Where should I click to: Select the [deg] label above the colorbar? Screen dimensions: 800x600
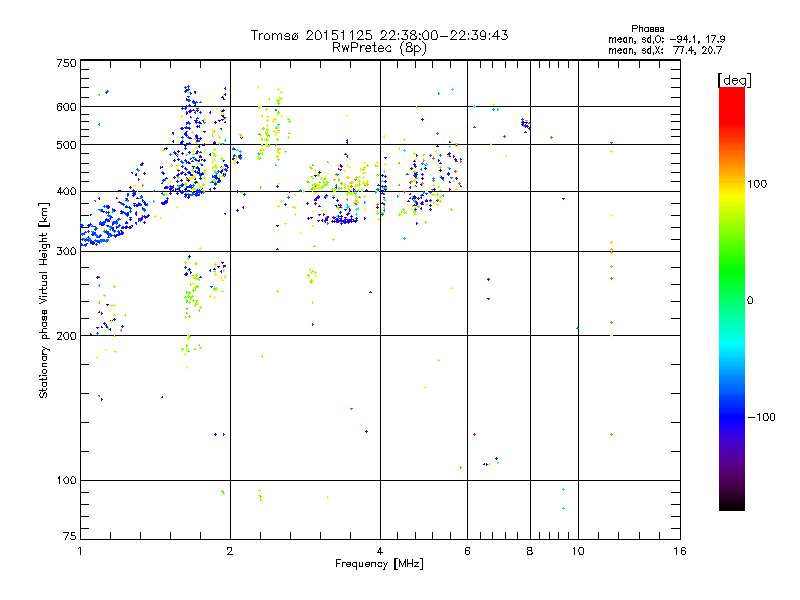[735, 79]
